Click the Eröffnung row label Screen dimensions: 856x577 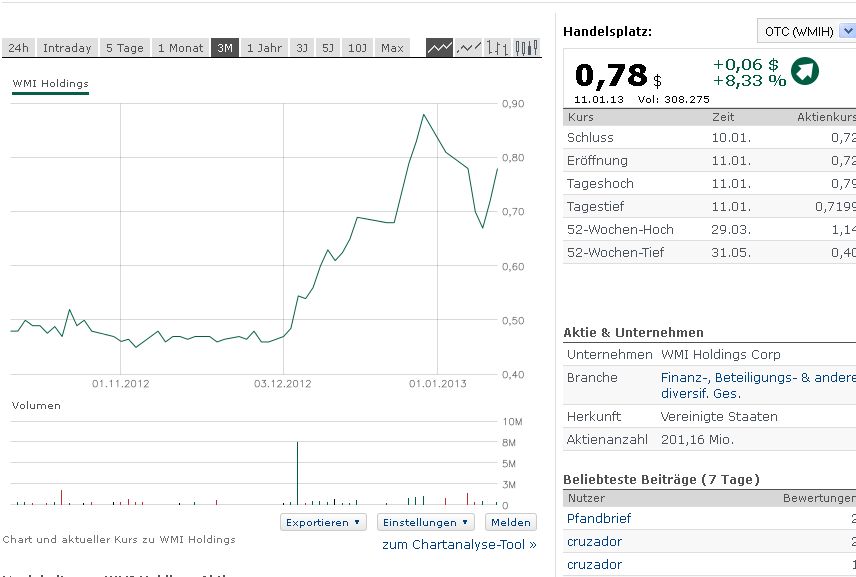597,160
